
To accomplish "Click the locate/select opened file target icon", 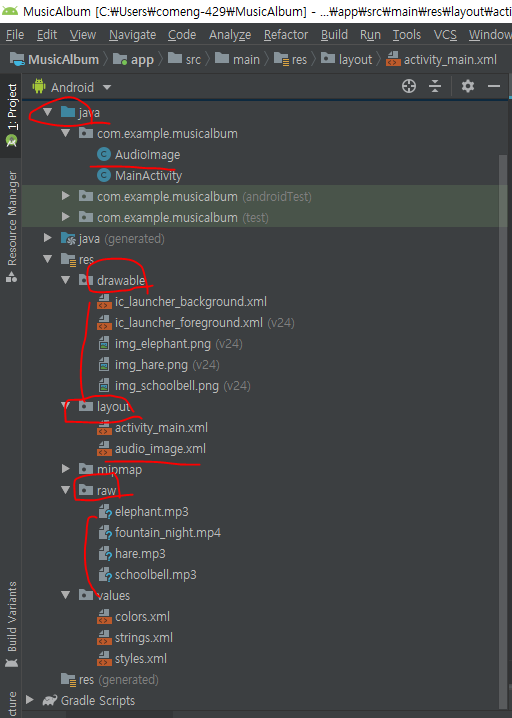I will pos(409,86).
